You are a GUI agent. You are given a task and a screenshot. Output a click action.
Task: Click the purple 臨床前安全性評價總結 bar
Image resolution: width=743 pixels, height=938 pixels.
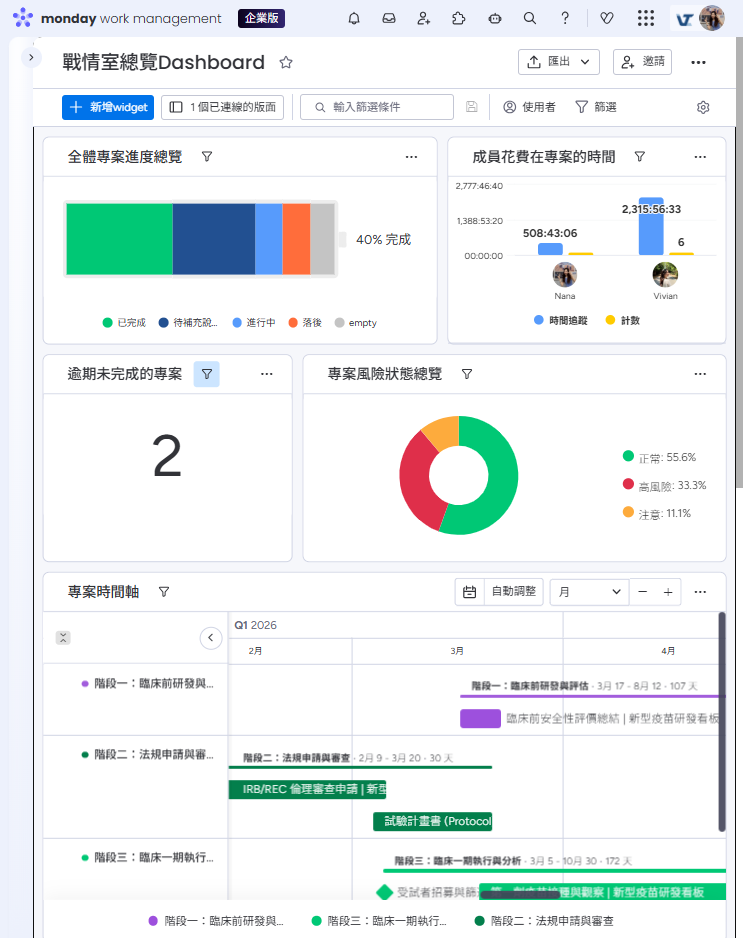pyautogui.click(x=480, y=718)
